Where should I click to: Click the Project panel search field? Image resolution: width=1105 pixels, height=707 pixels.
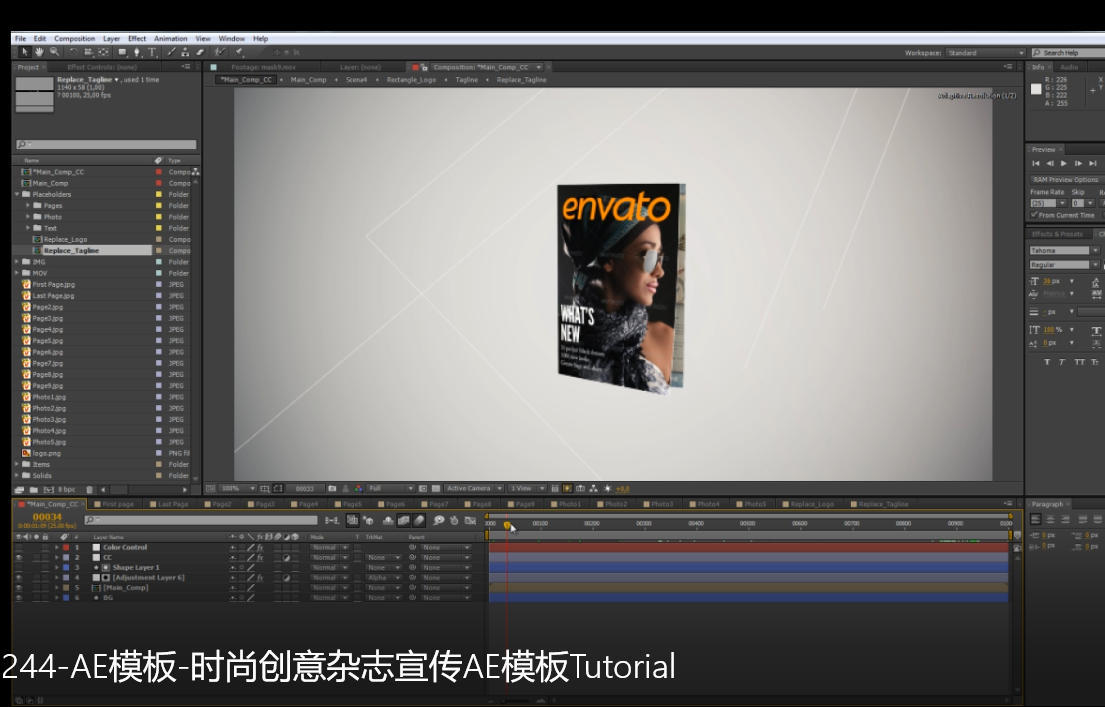coord(106,145)
